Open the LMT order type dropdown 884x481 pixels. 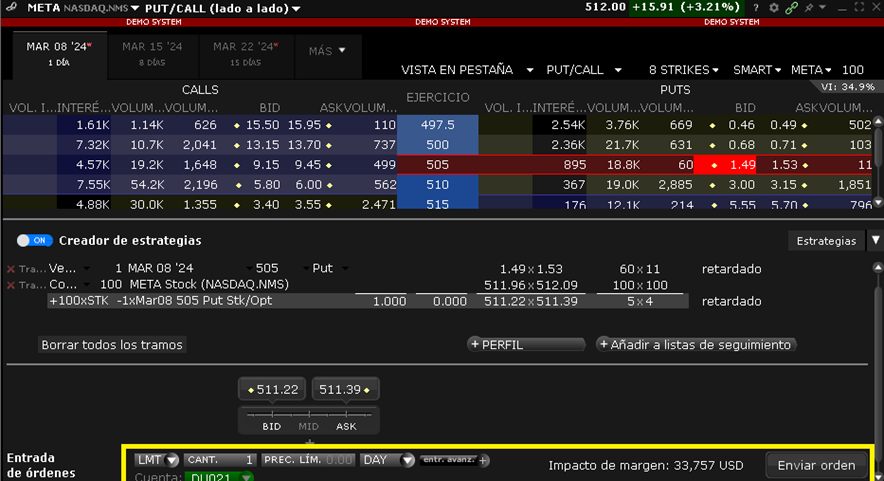point(158,461)
